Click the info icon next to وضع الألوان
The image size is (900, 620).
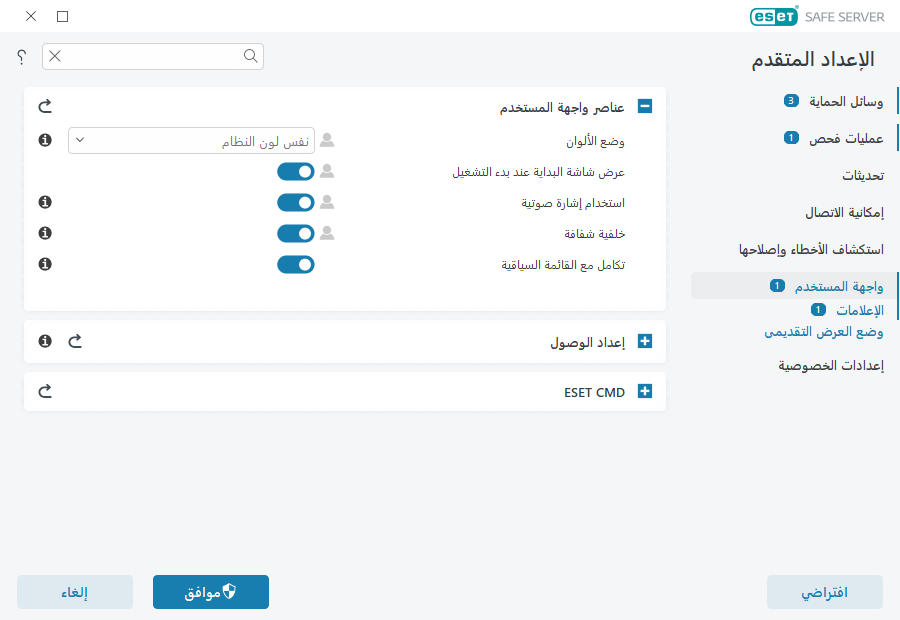pyautogui.click(x=44, y=140)
